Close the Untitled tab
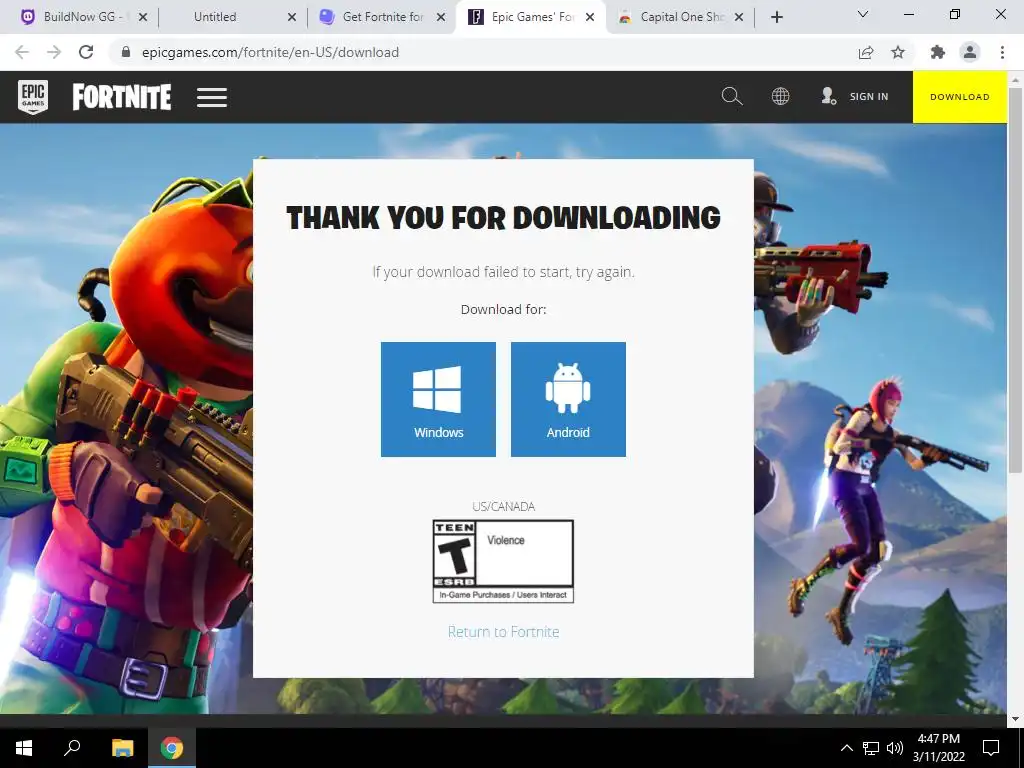The image size is (1024, 768). point(292,17)
